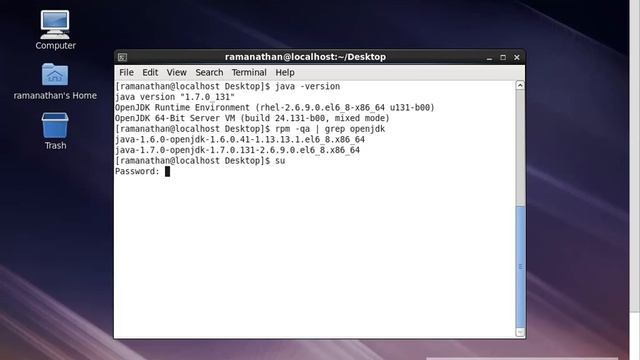Open the View menu

coord(176,72)
